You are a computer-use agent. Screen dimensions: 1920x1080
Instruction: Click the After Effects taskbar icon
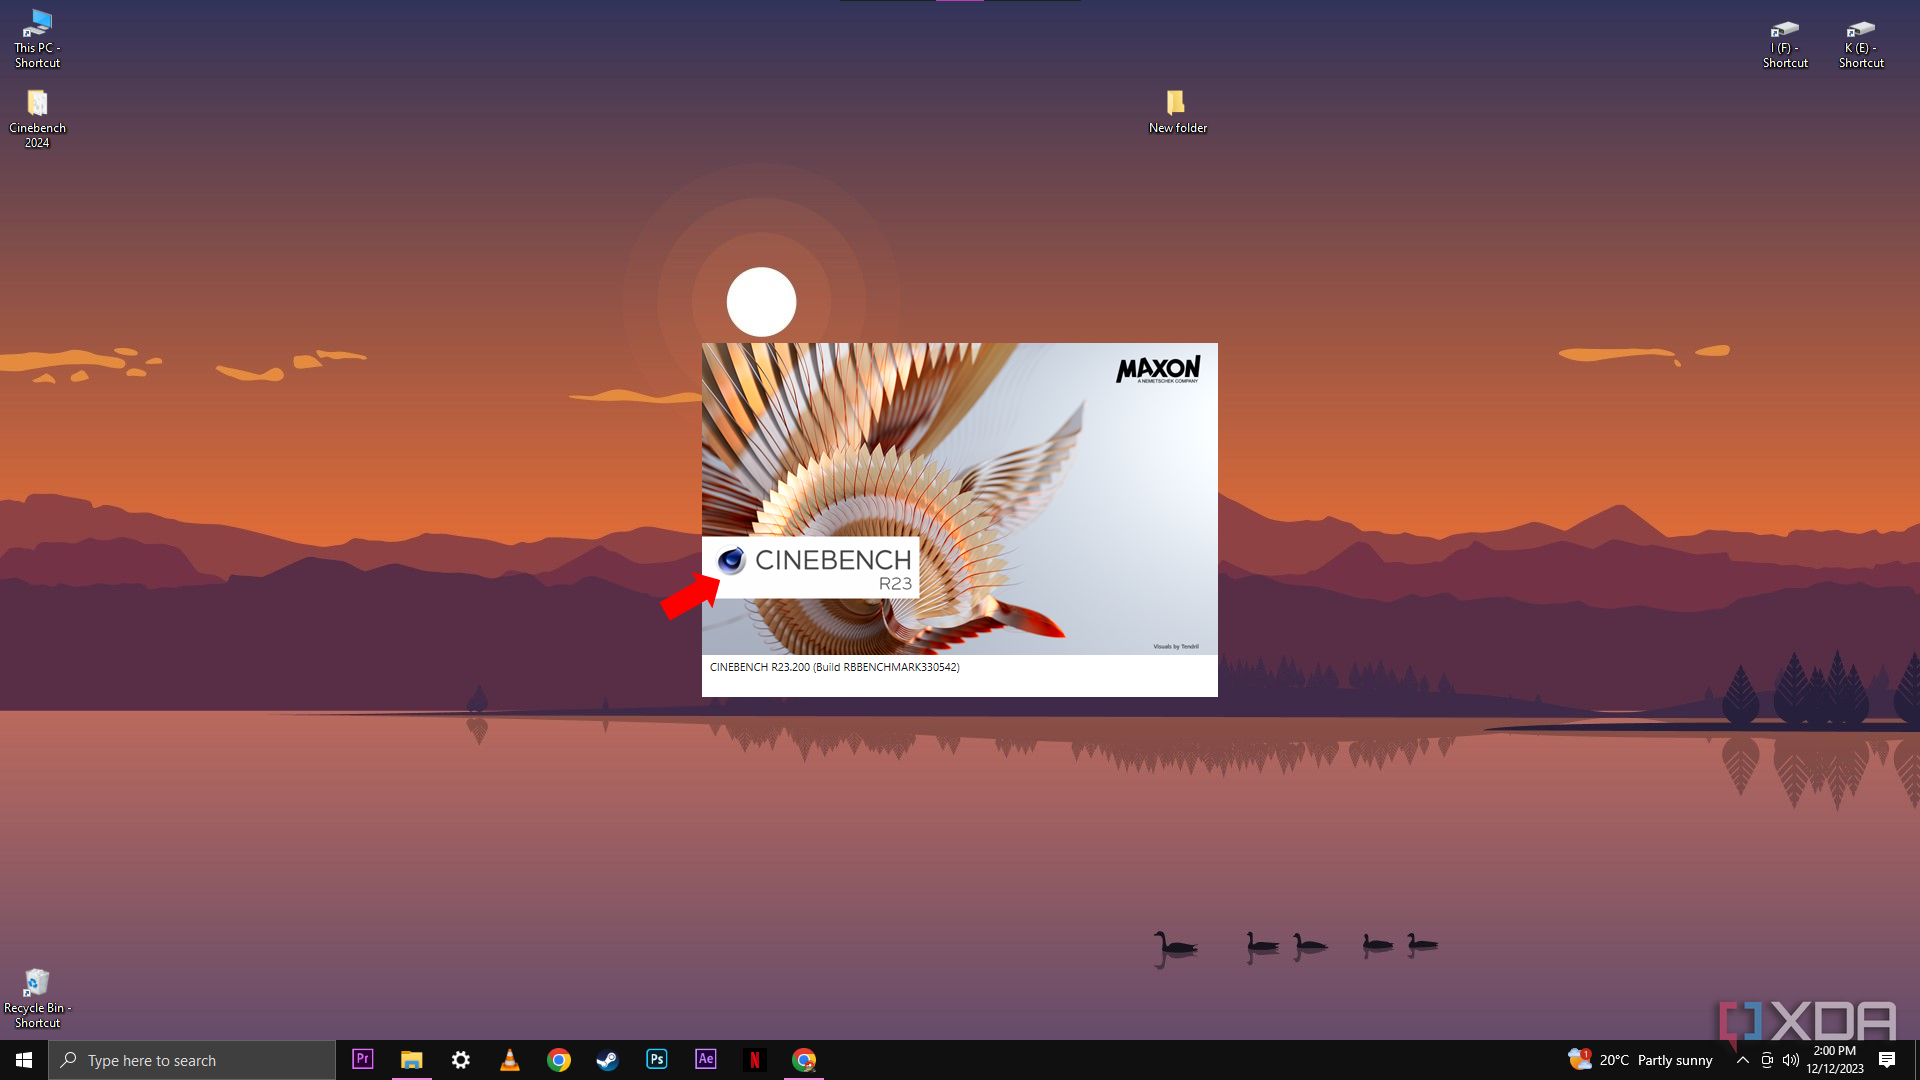pyautogui.click(x=707, y=1059)
